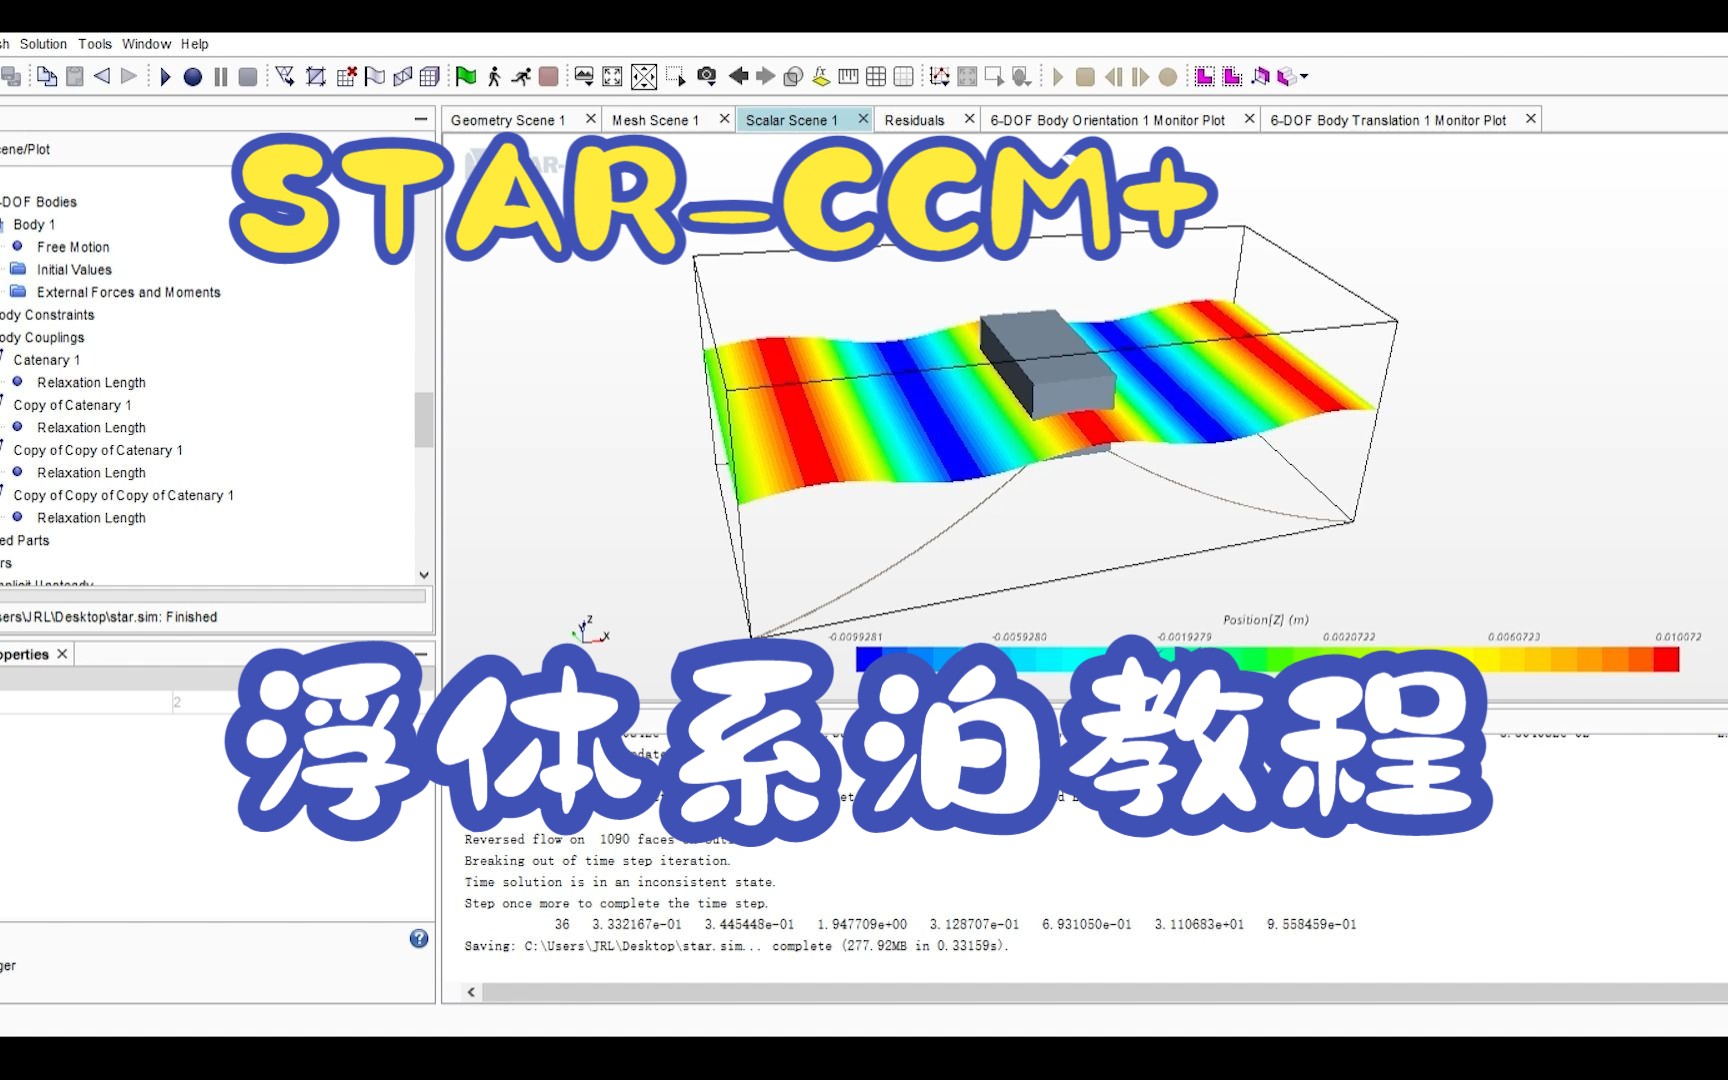Minimize the Properties panel
Image resolution: width=1728 pixels, height=1080 pixels.
(421, 654)
